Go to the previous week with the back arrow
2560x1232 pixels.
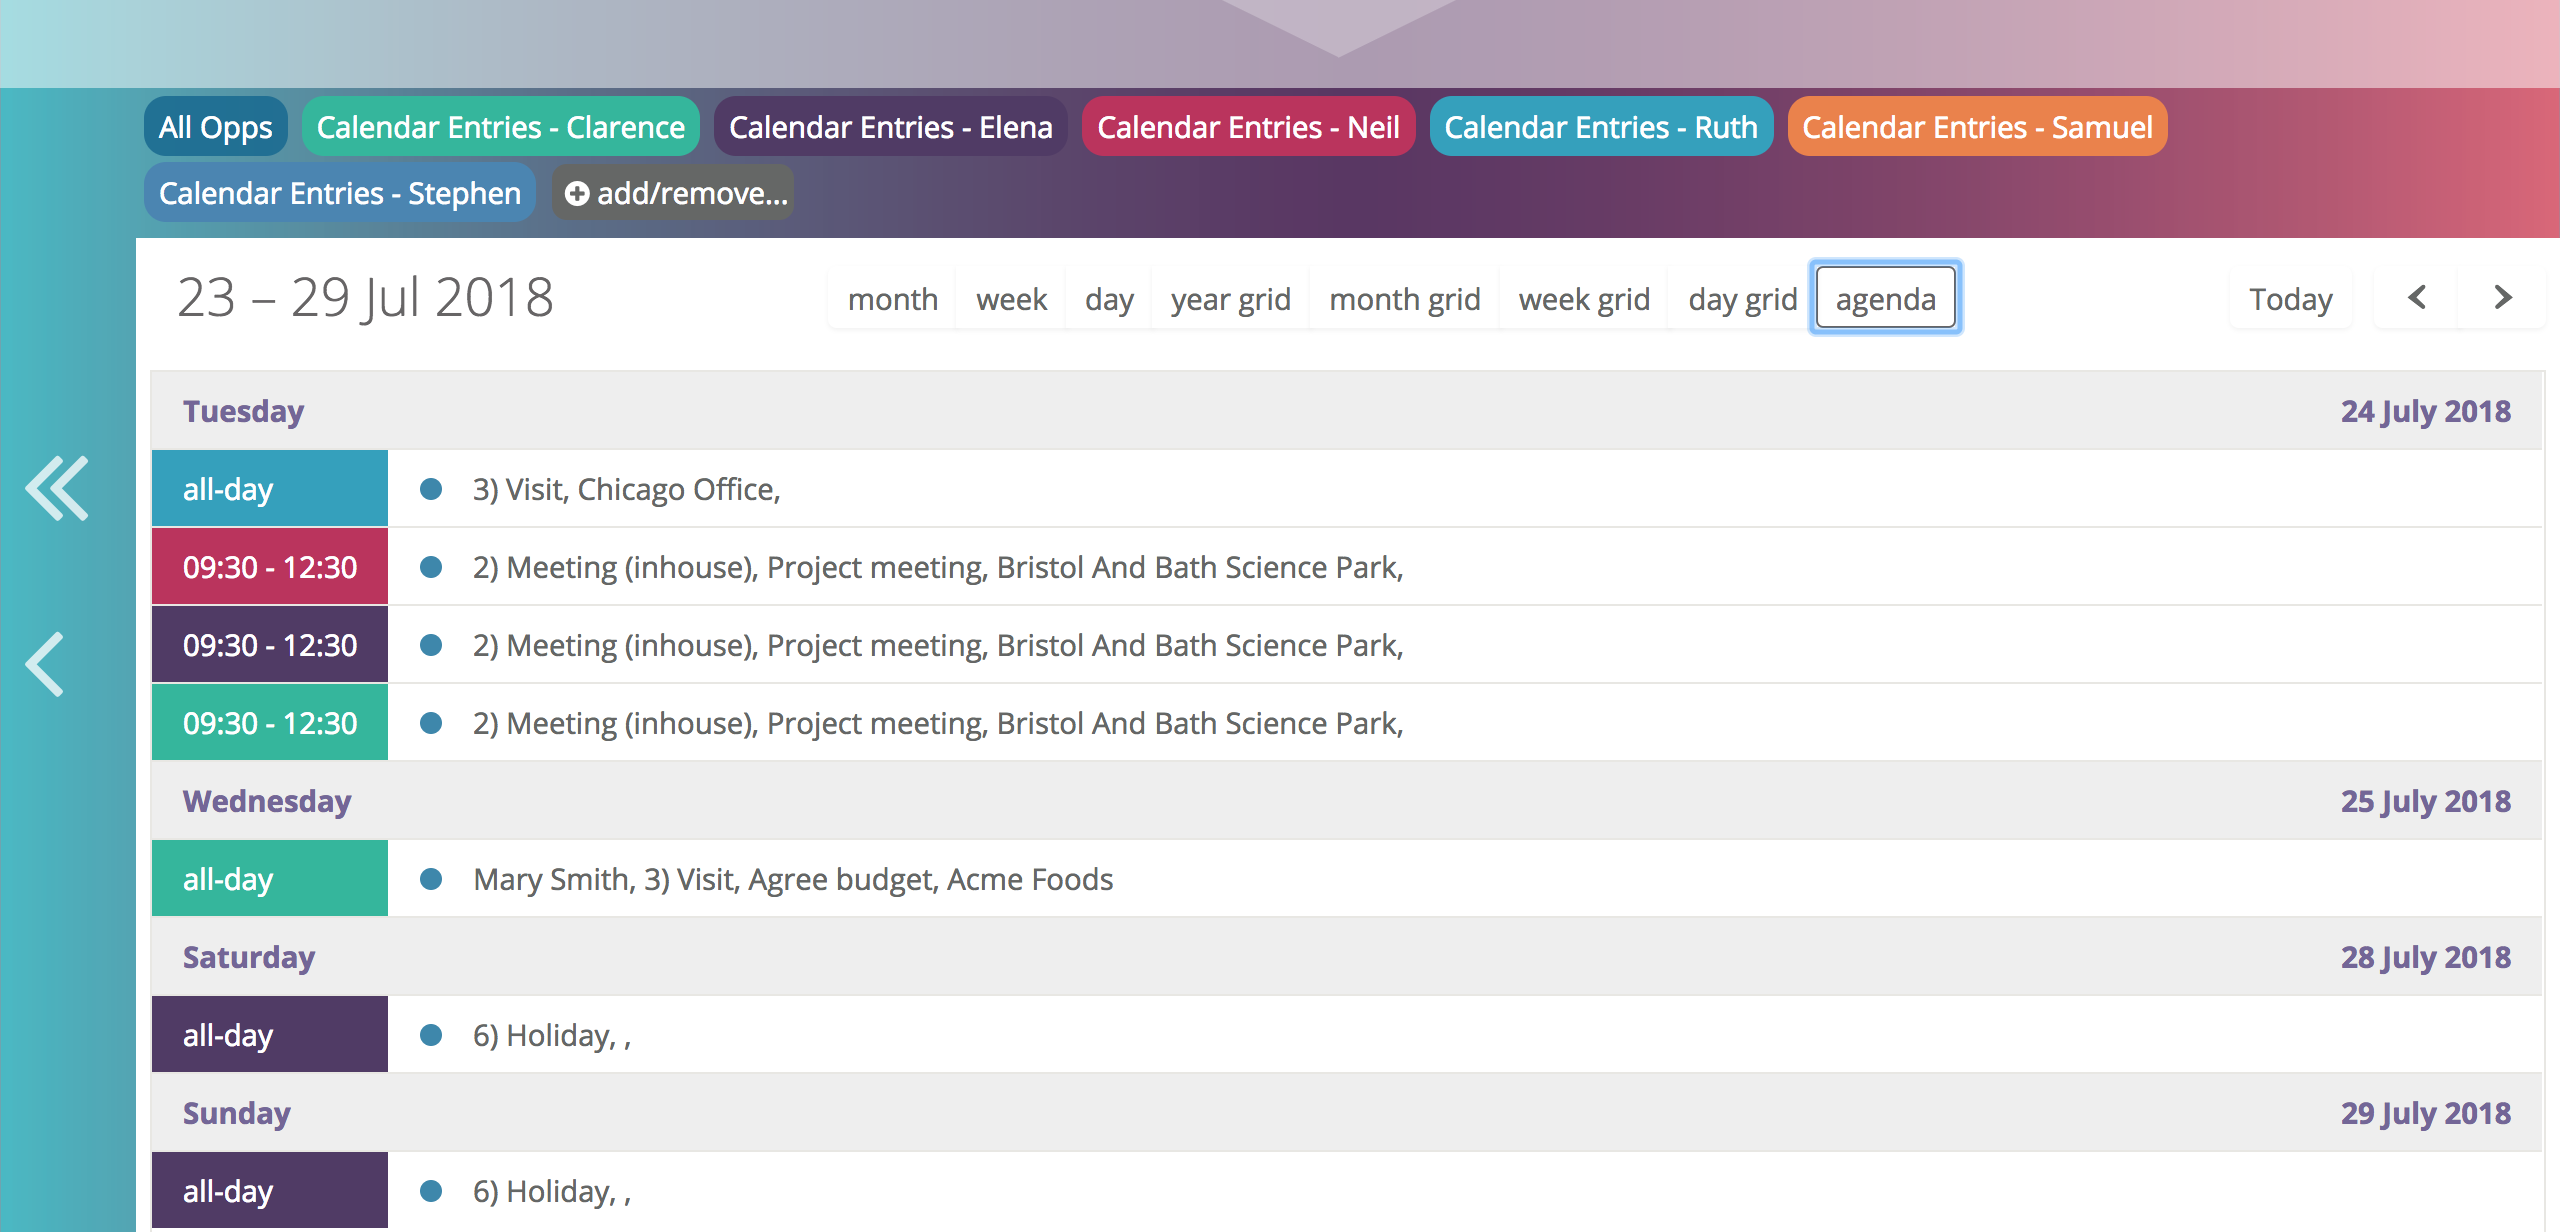pyautogui.click(x=2416, y=297)
